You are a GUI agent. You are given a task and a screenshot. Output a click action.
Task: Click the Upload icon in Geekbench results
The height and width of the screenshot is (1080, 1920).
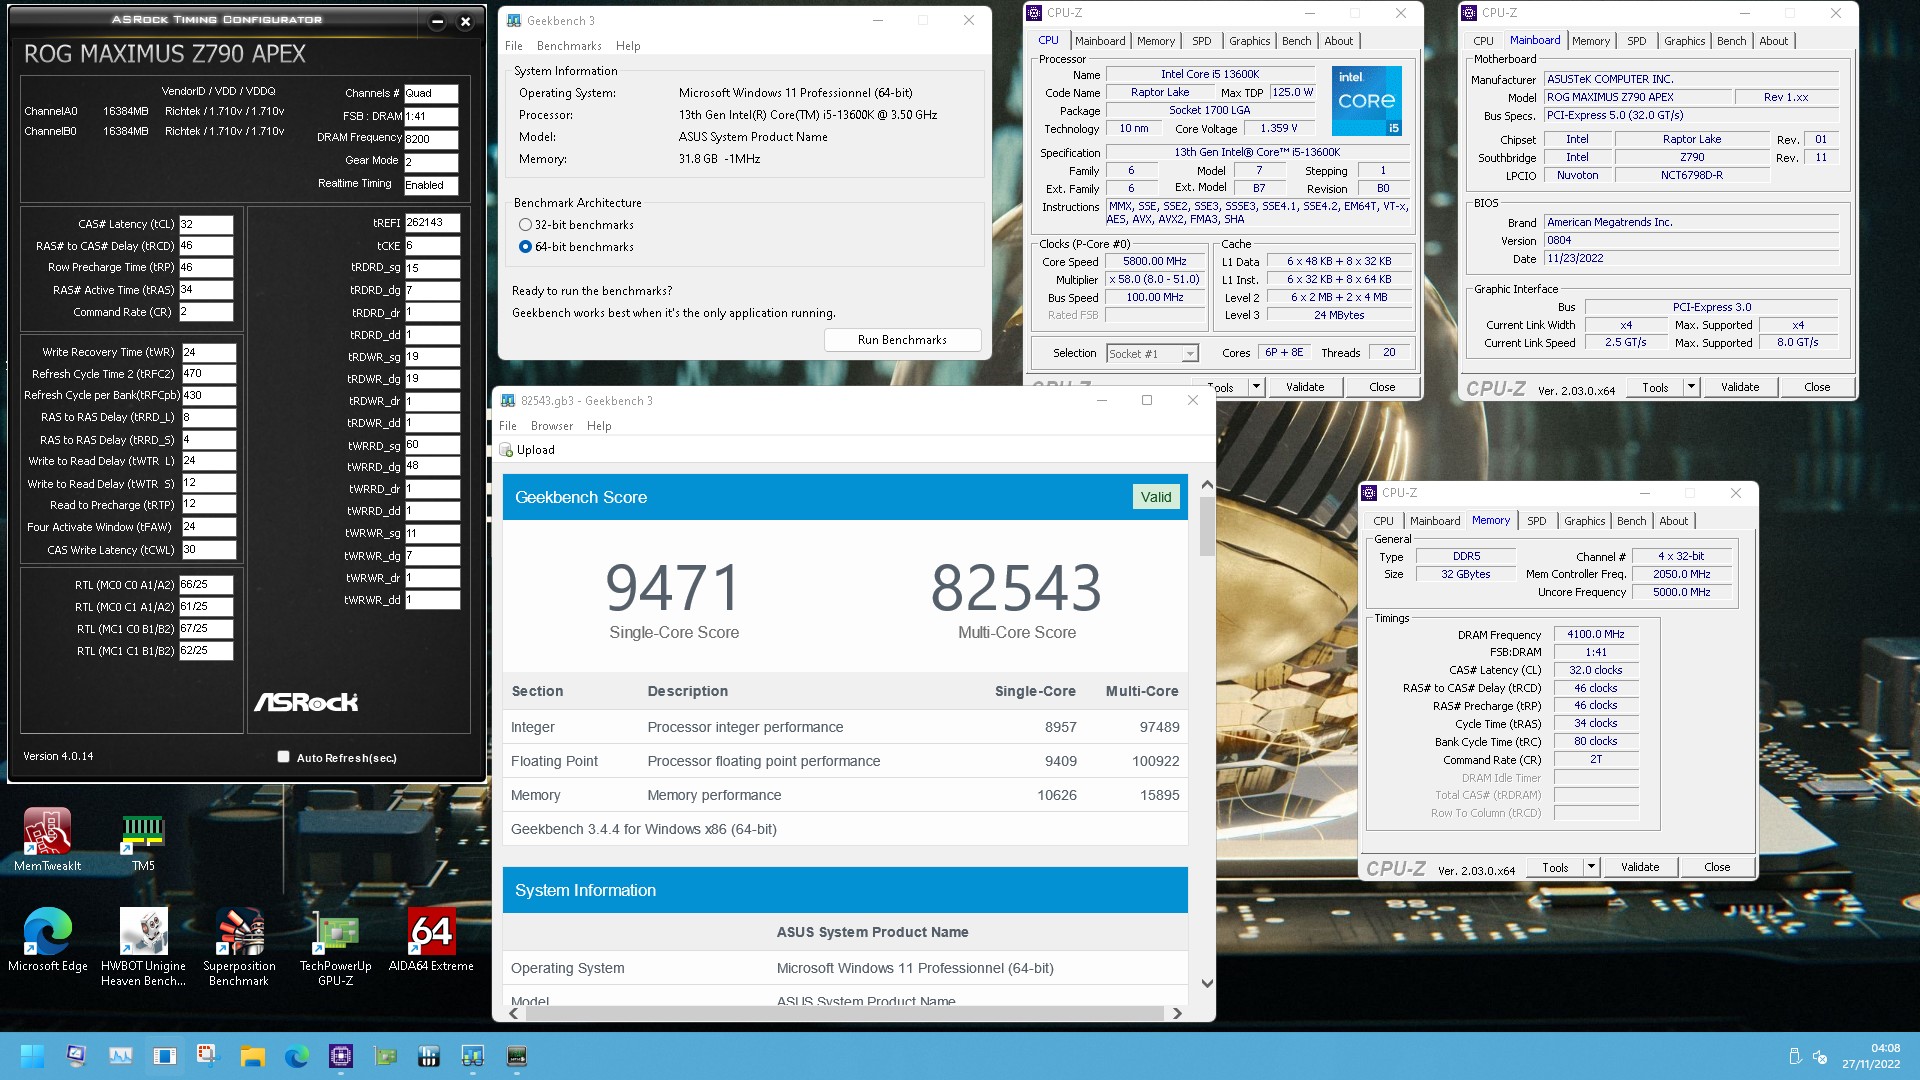506,450
